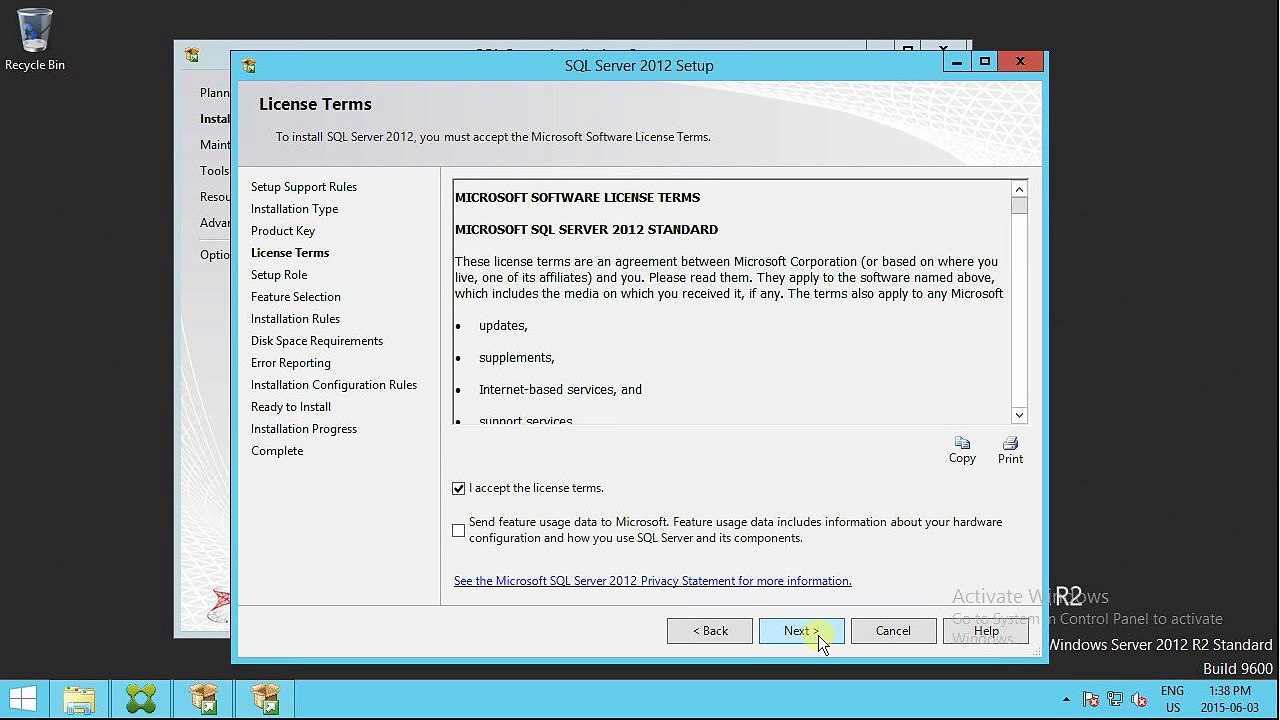Switch to the first setup box taskbar icon
This screenshot has width=1280, height=720.
pyautogui.click(x=203, y=699)
